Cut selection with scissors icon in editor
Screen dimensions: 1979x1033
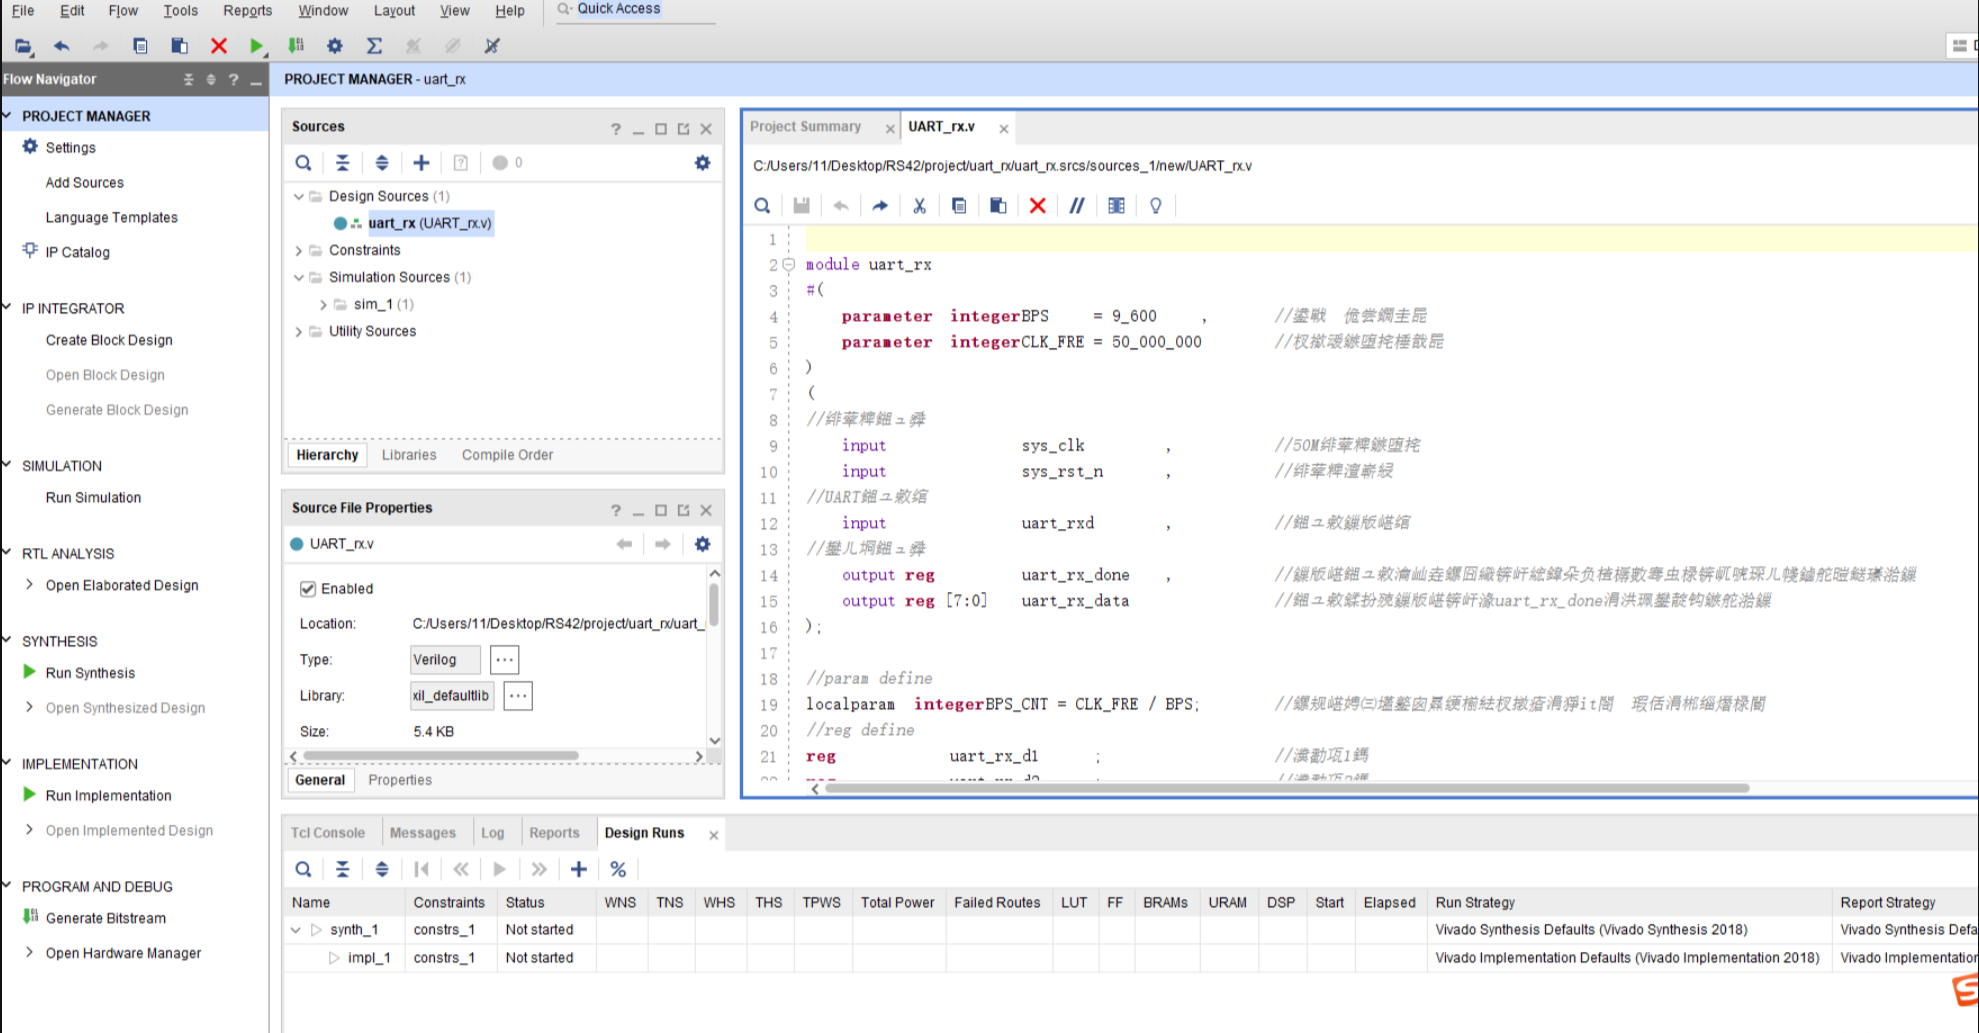919,206
